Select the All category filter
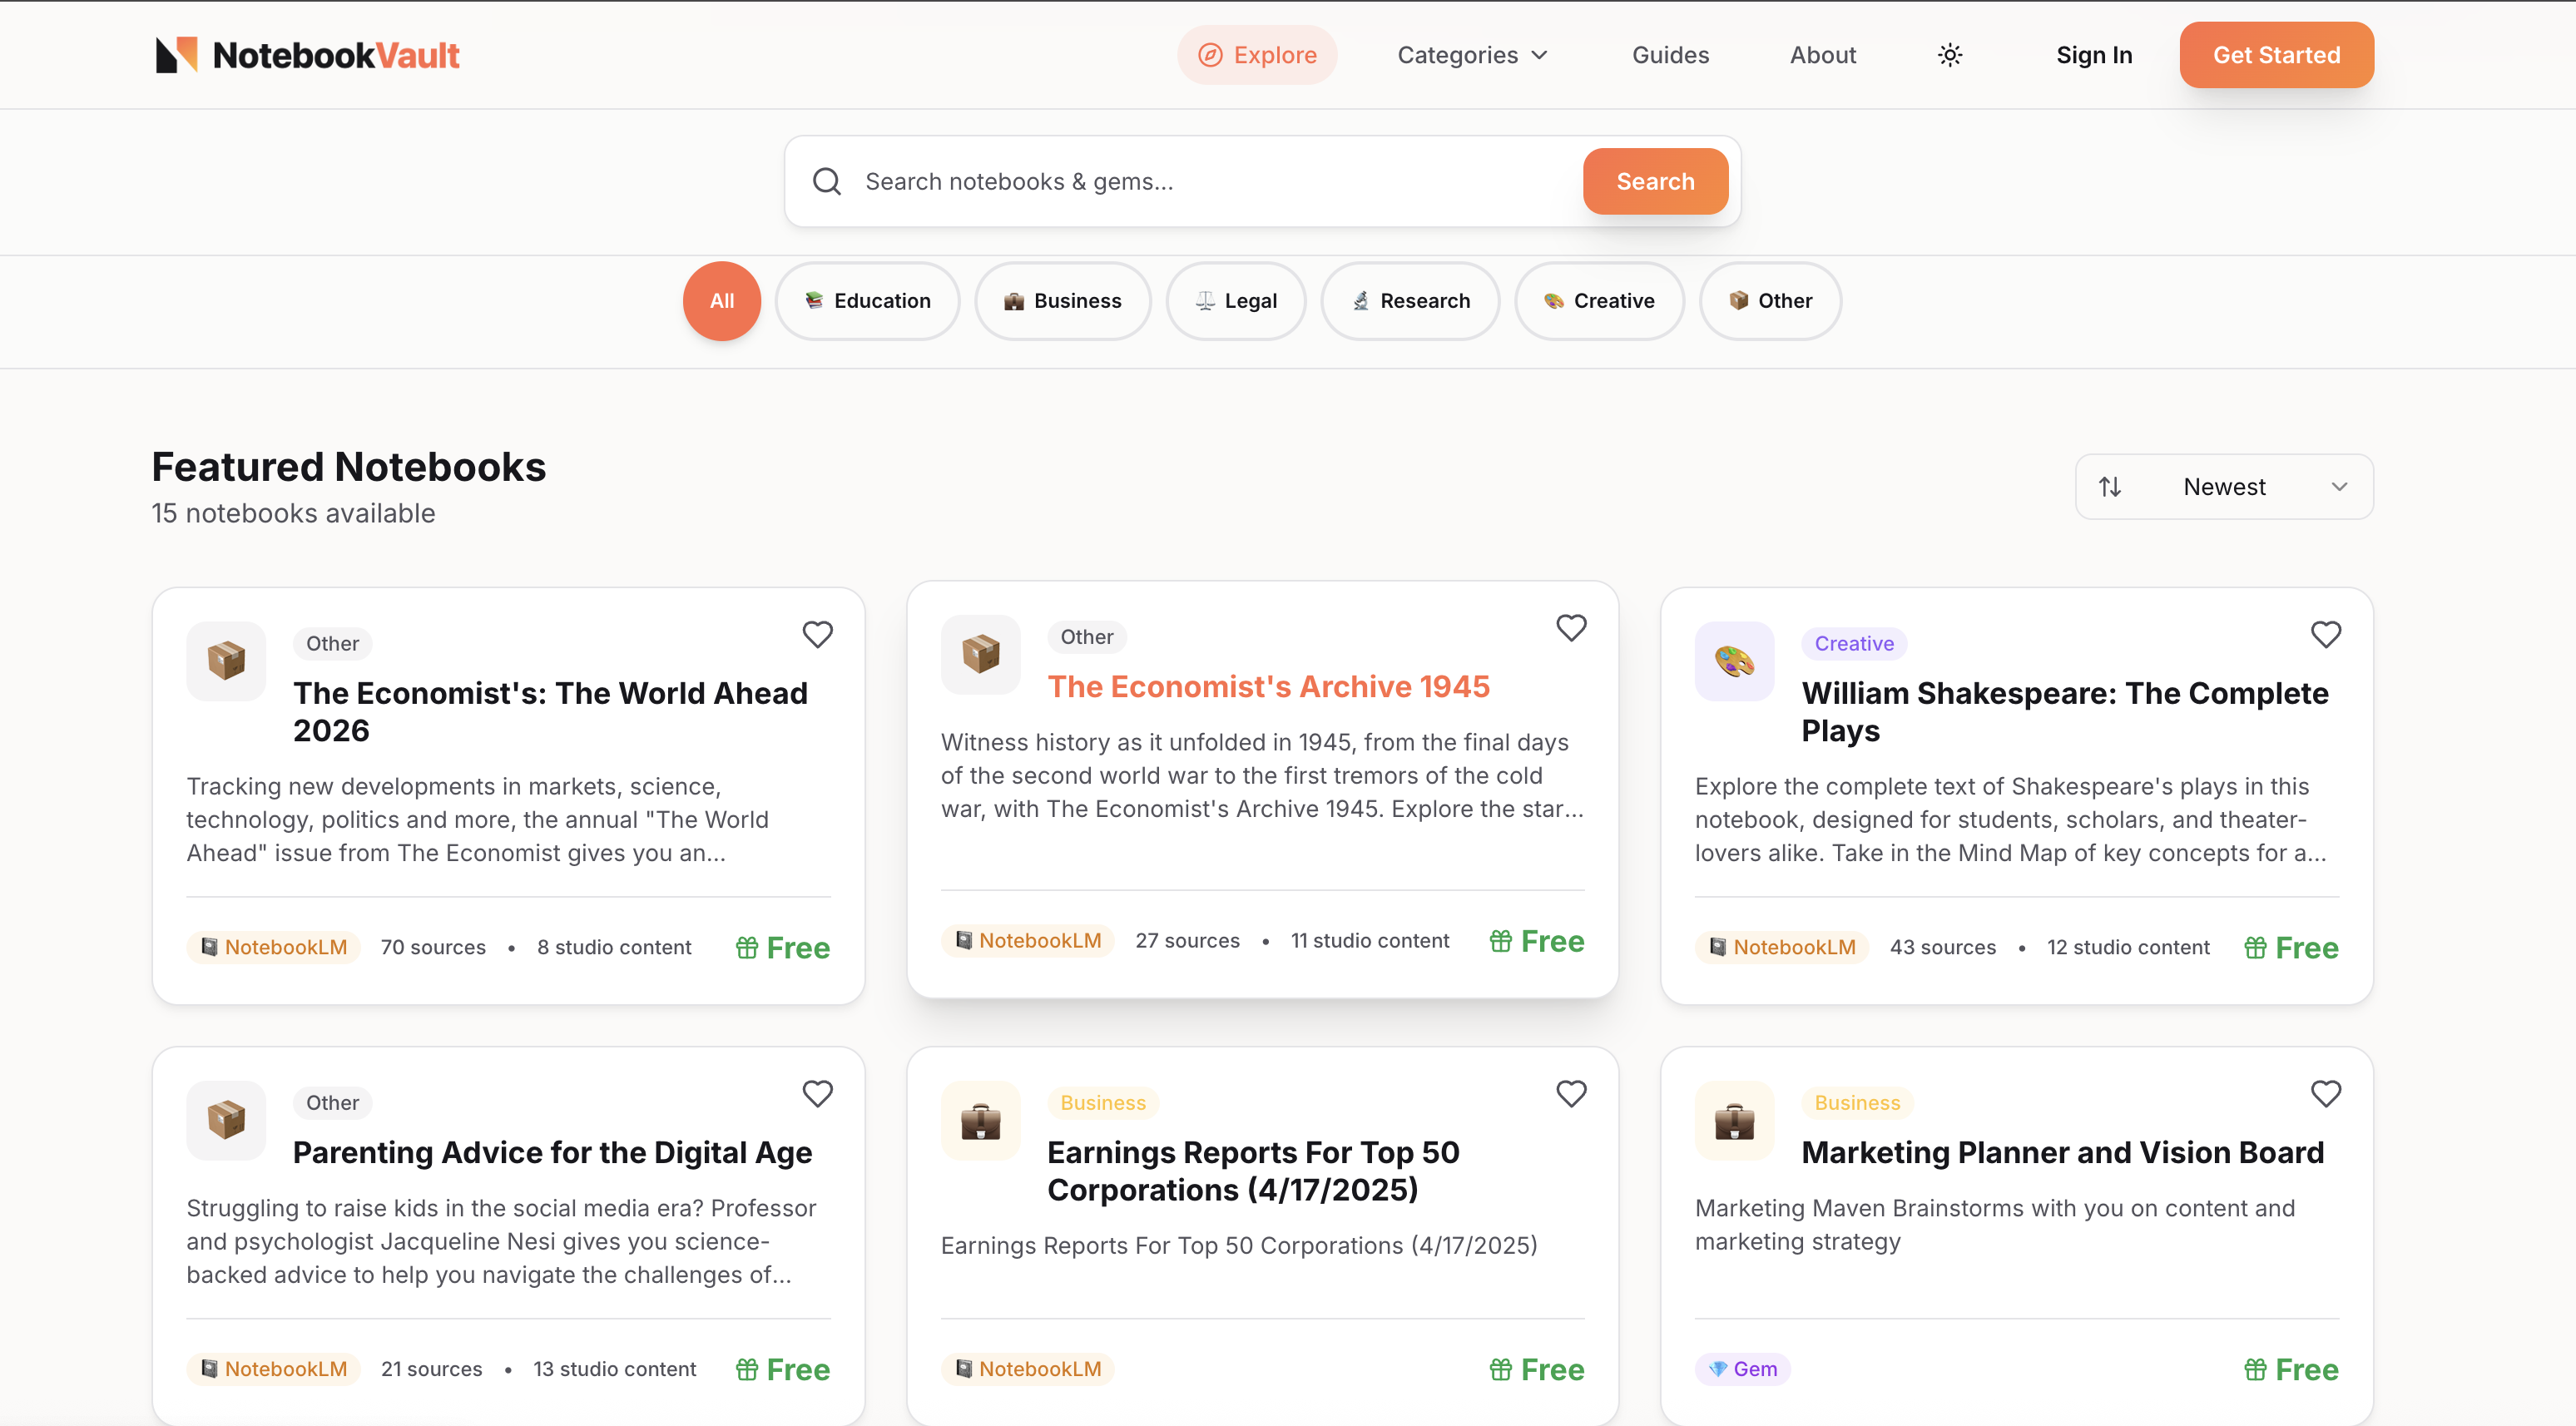This screenshot has height=1426, width=2576. pyautogui.click(x=721, y=301)
